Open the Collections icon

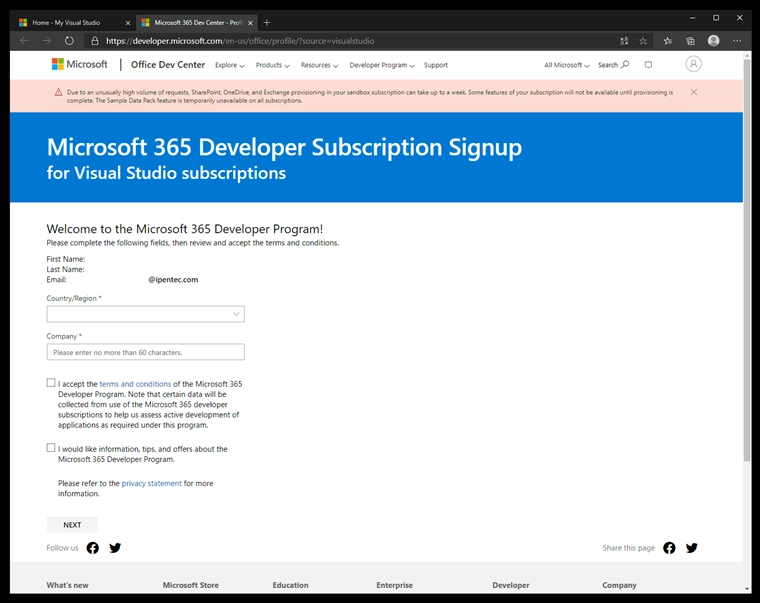click(690, 41)
